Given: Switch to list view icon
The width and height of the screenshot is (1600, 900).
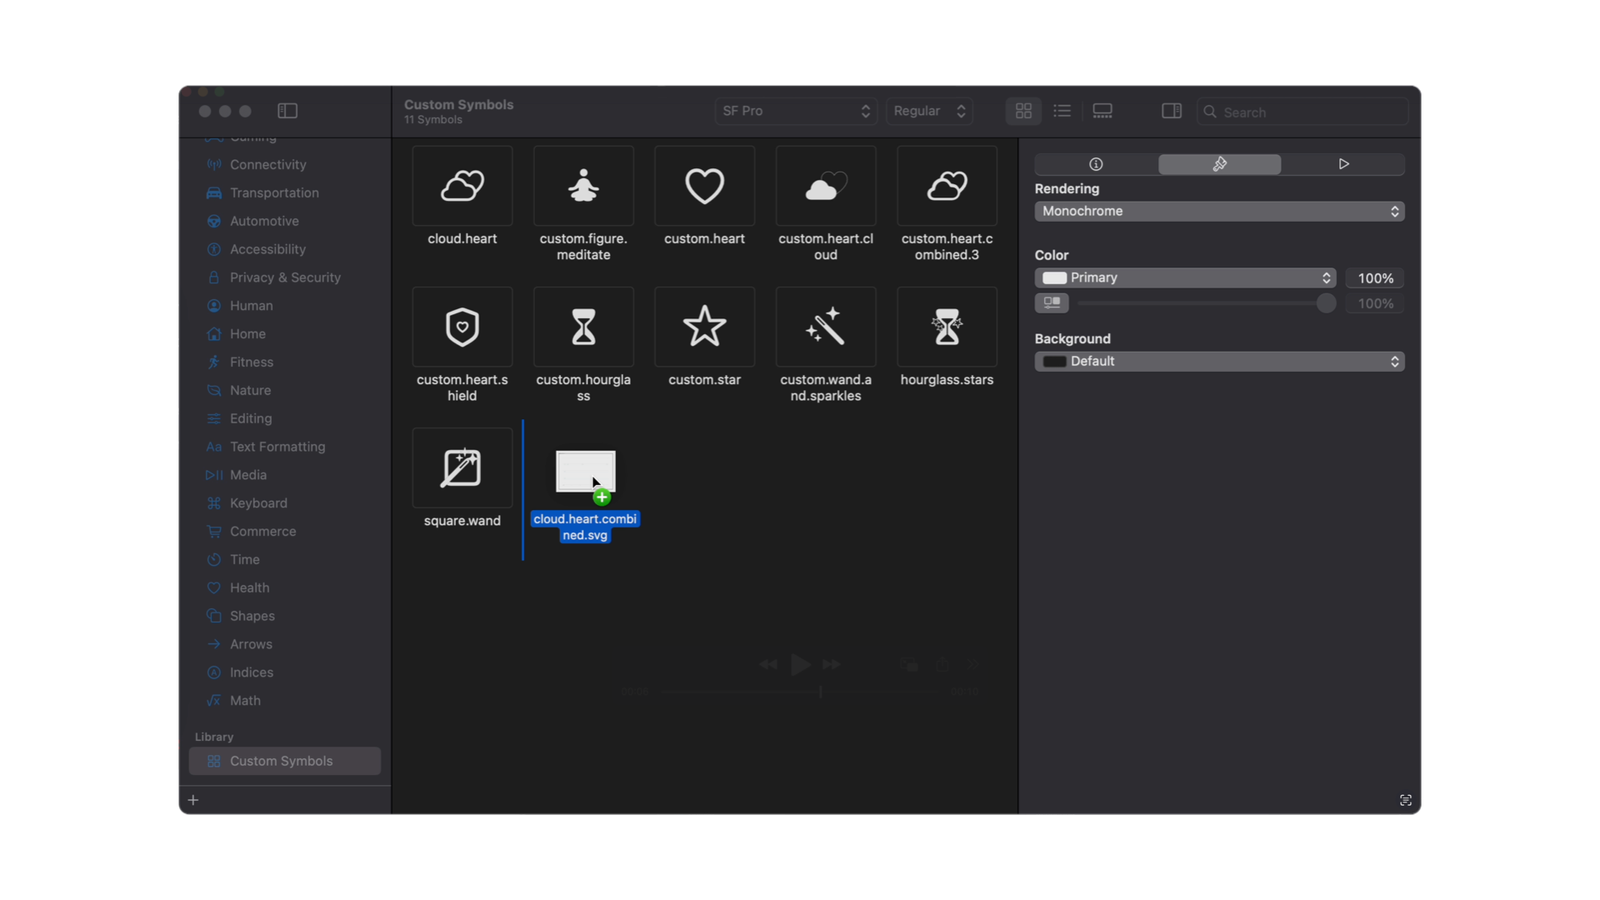Looking at the screenshot, I should (x=1062, y=111).
